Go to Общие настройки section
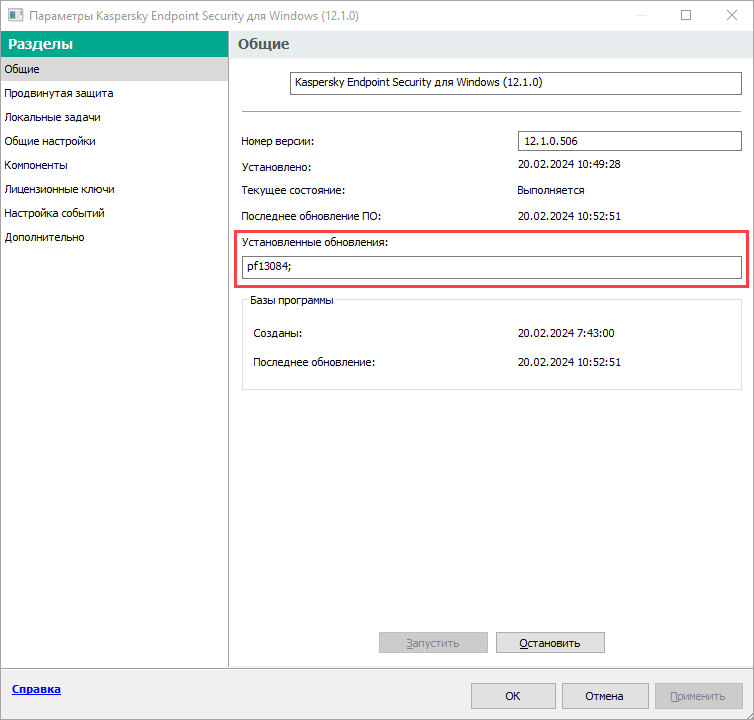The height and width of the screenshot is (720, 754). point(114,141)
